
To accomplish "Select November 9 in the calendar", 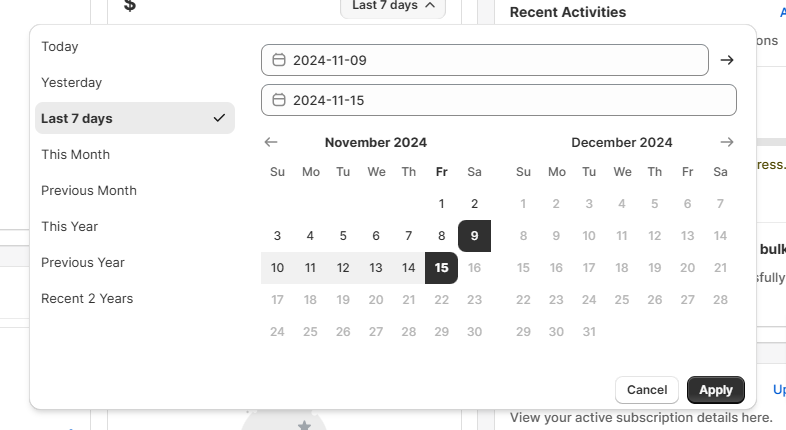I will pos(474,236).
